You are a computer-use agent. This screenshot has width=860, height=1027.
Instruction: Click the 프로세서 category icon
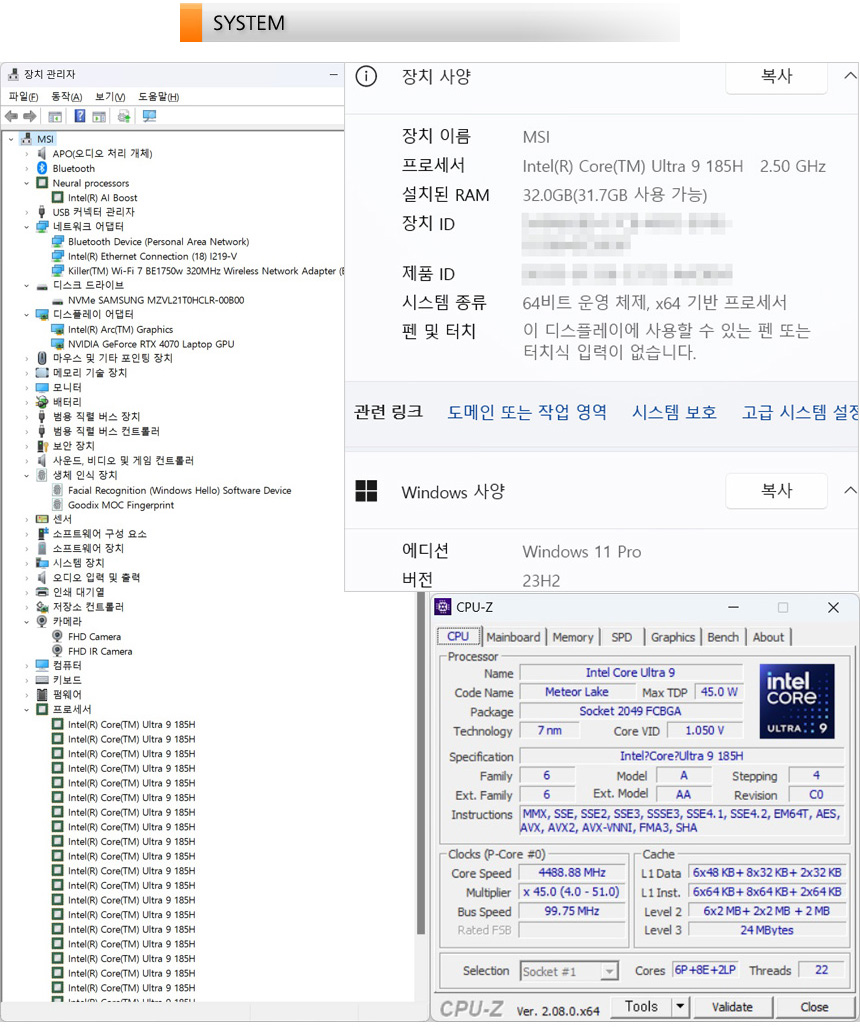[x=43, y=709]
